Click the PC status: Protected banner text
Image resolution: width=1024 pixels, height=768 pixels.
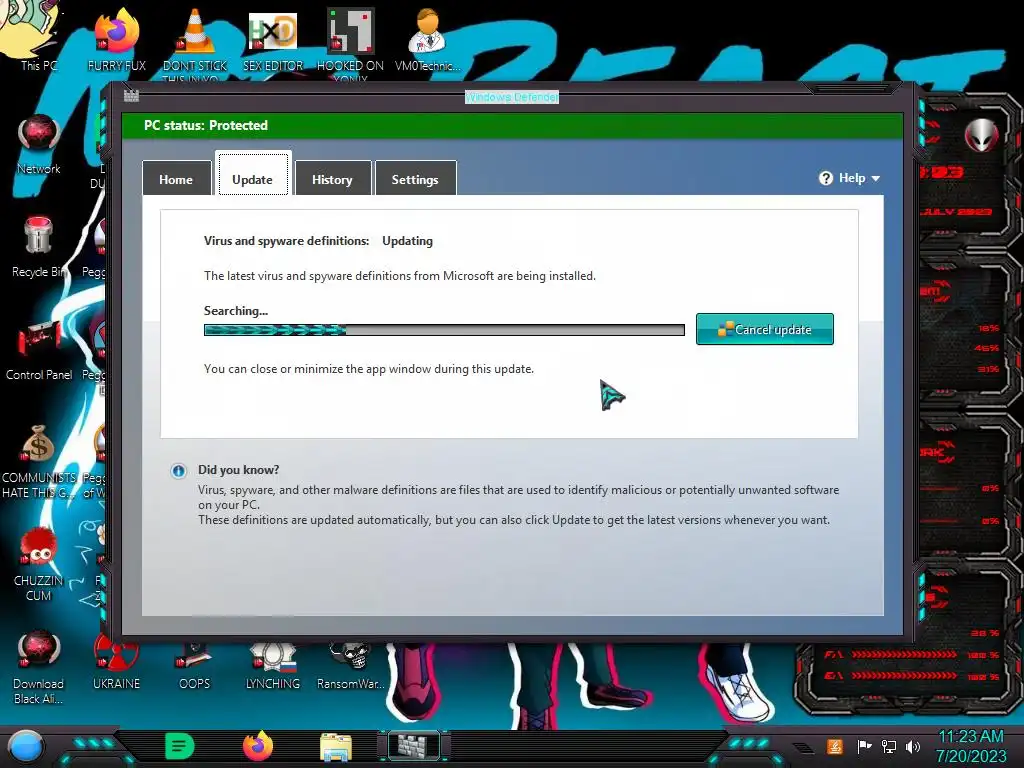point(206,125)
